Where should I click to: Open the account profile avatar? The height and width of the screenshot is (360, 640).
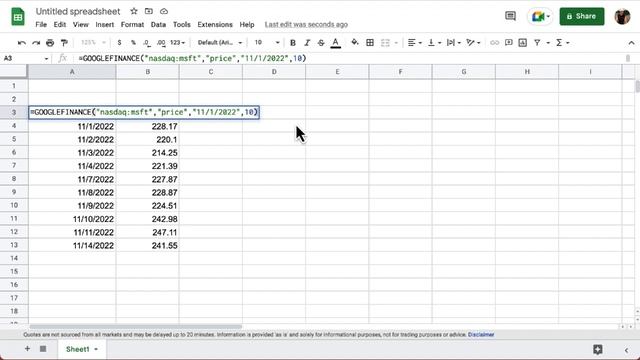622,16
